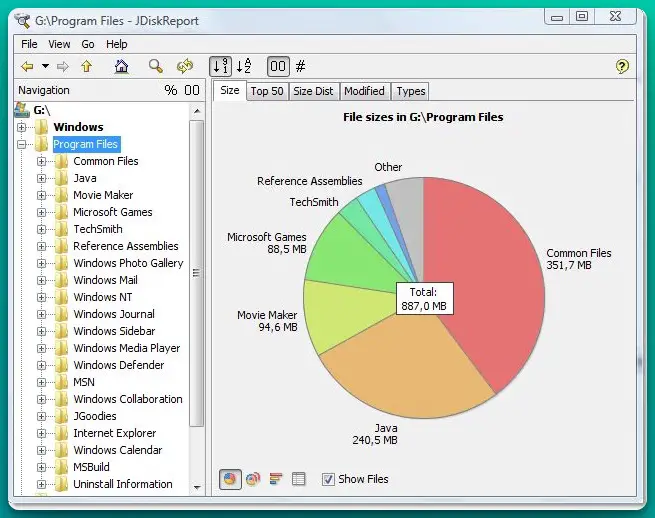Go forward with the right arrow icon

(63, 66)
